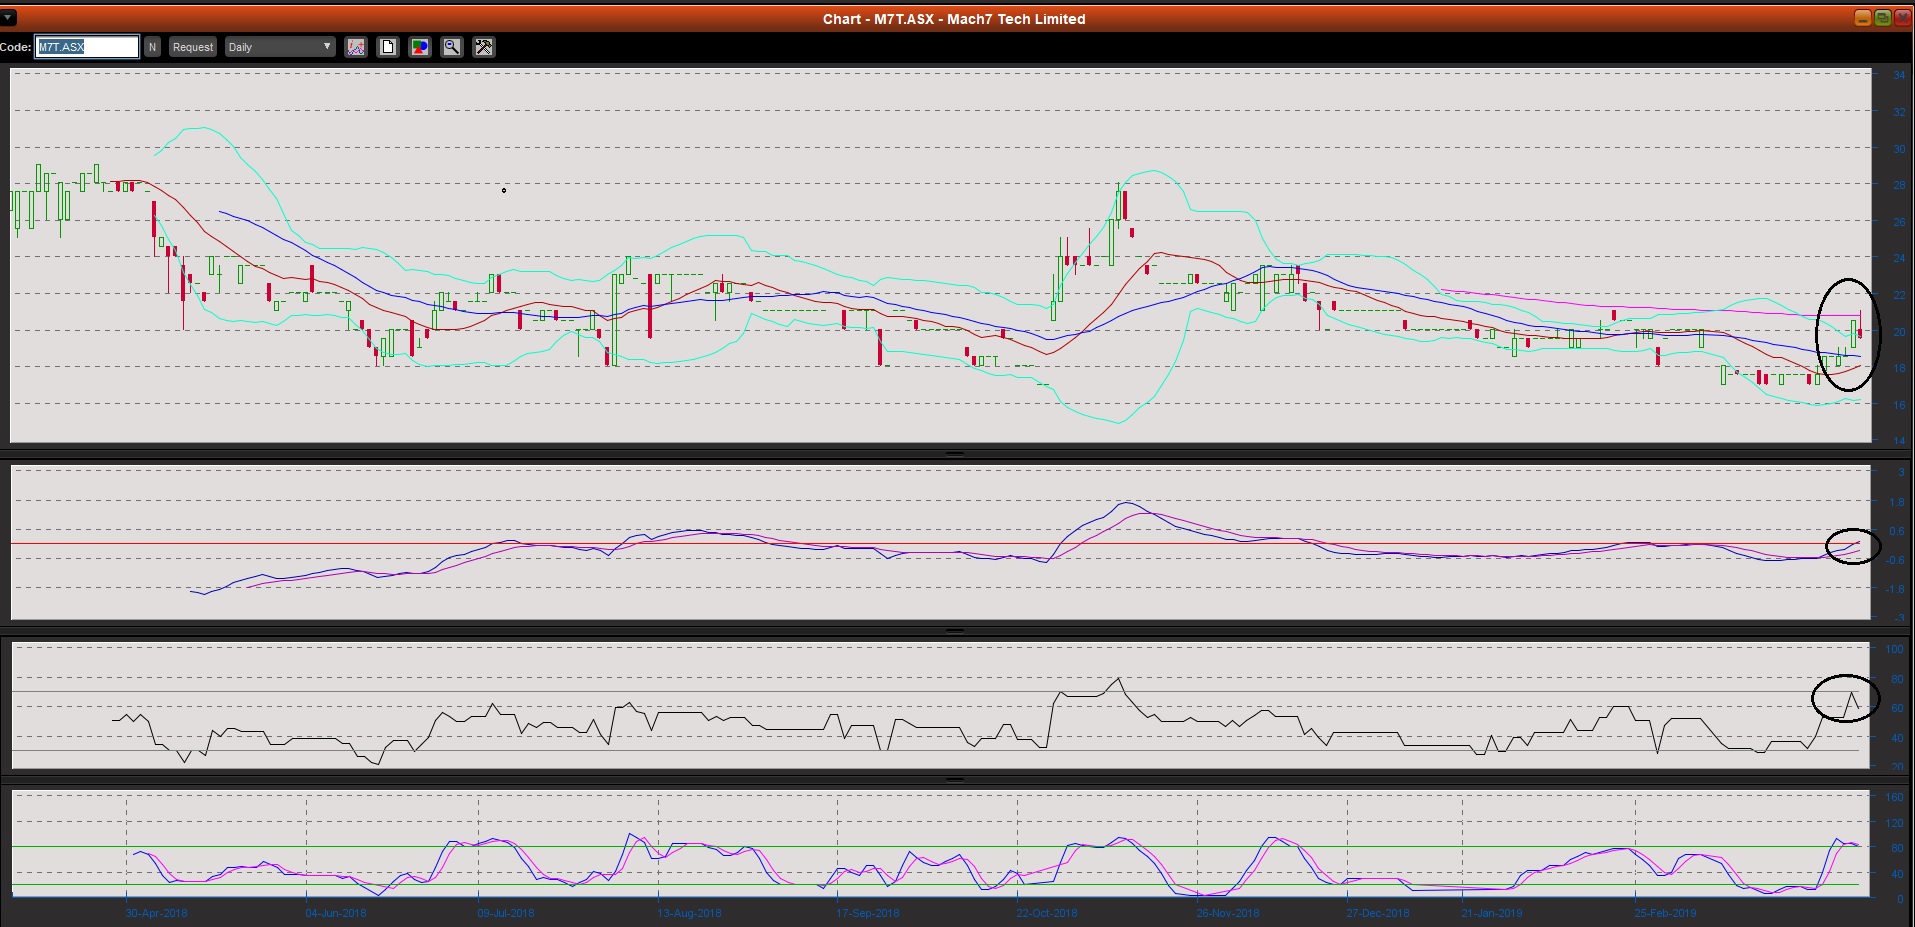
Task: Minimize the Mach7 chart window
Action: 1863,18
